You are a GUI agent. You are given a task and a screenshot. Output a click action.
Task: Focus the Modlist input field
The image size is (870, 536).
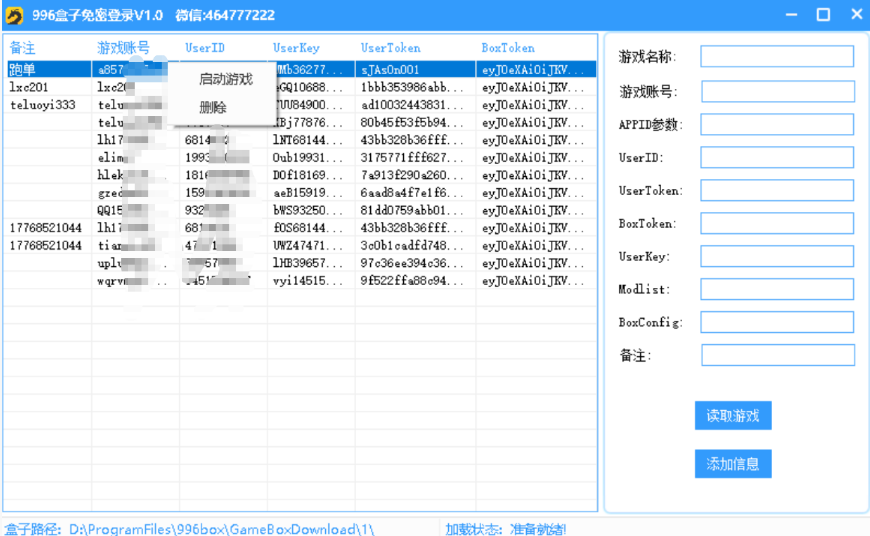tap(777, 290)
